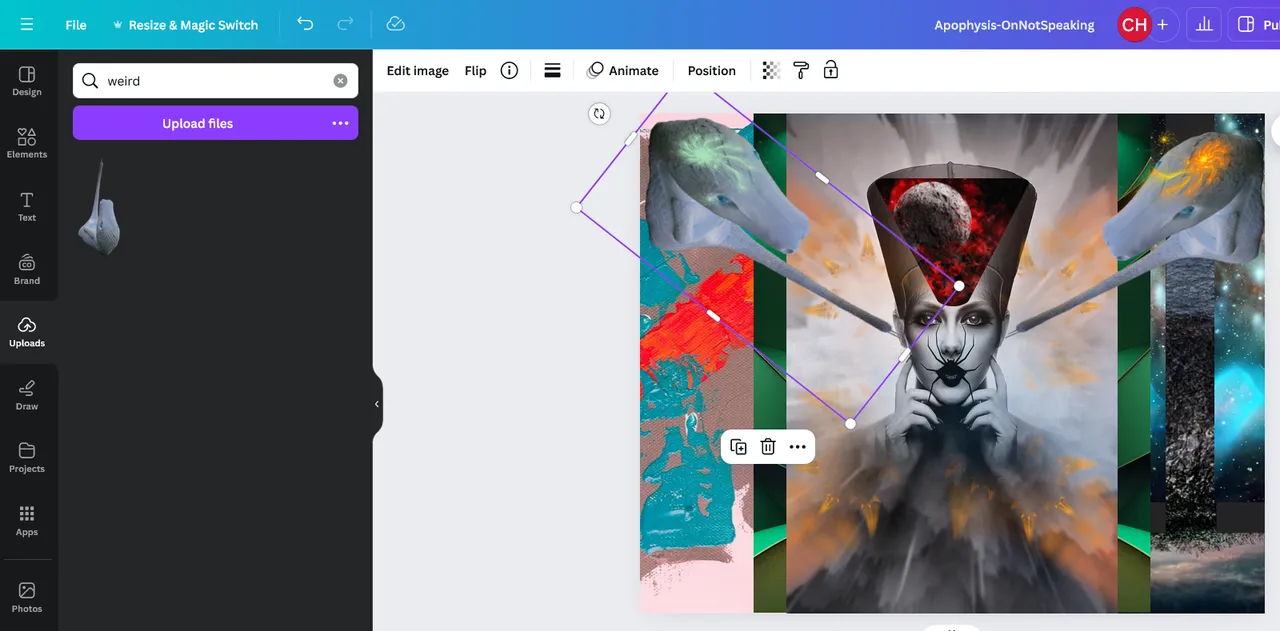Screen dimensions: 1280x631
Task: Open the Apps sidebar tab
Action: tap(27, 520)
